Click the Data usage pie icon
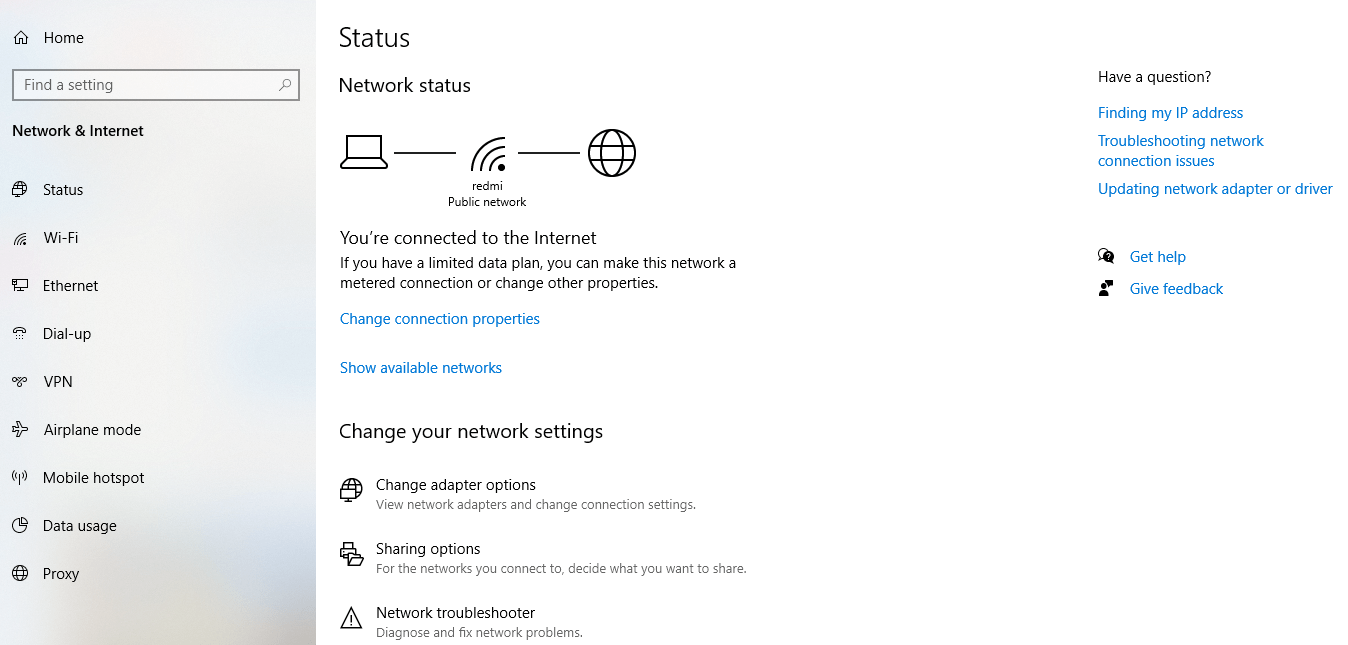This screenshot has width=1348, height=645. 20,526
